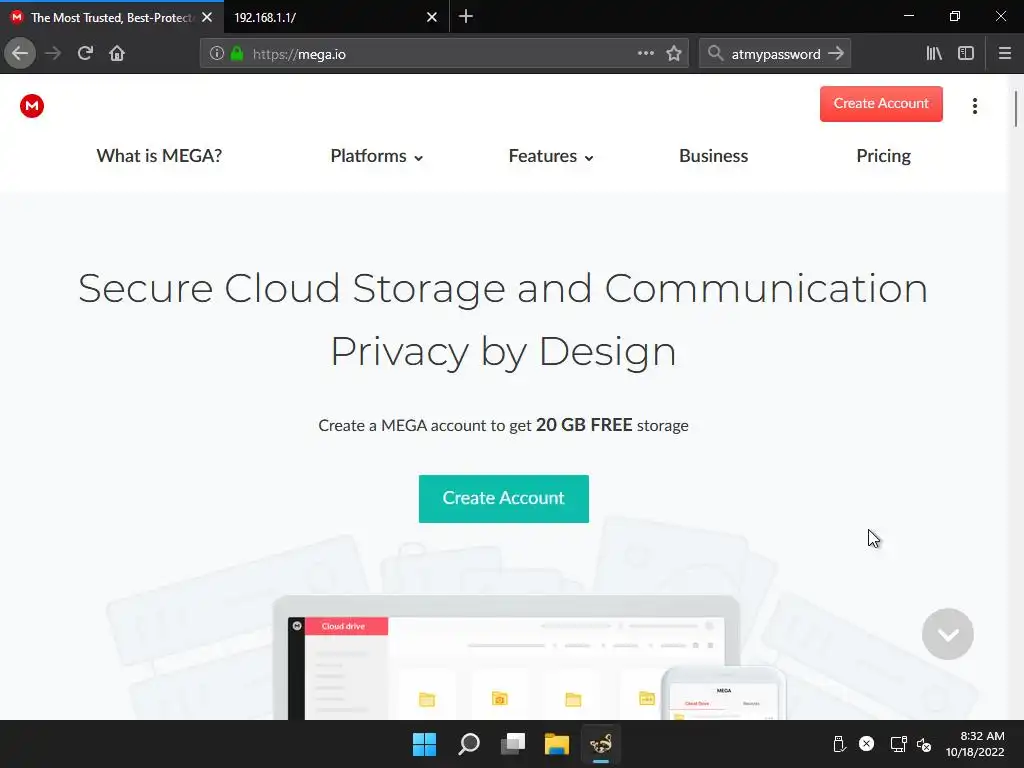Open the browser hamburger menu
This screenshot has height=768, width=1024.
(1005, 54)
